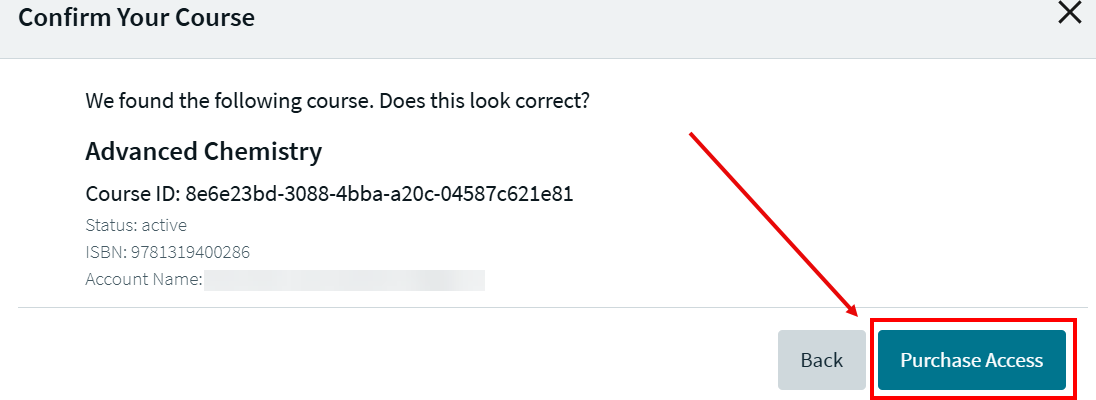Click the Confirm Your Course heading

click(137, 17)
